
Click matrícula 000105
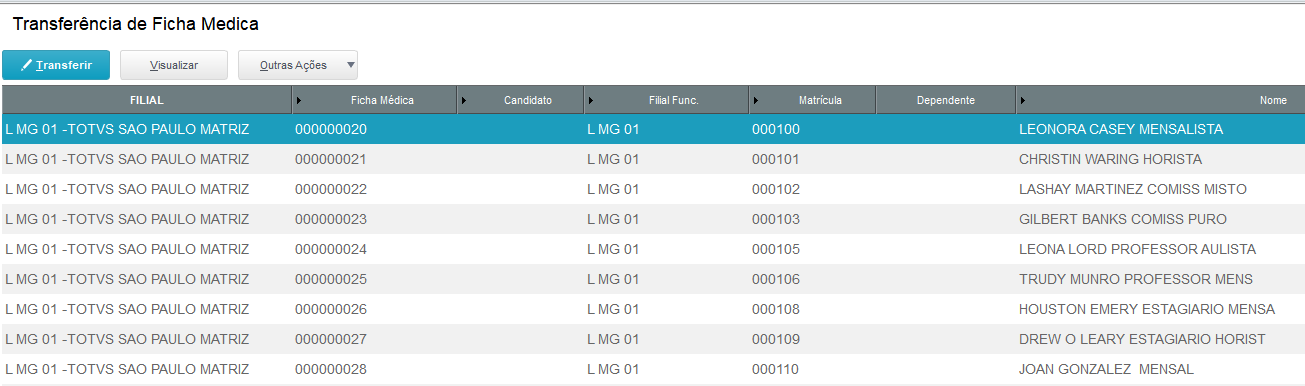(x=775, y=249)
